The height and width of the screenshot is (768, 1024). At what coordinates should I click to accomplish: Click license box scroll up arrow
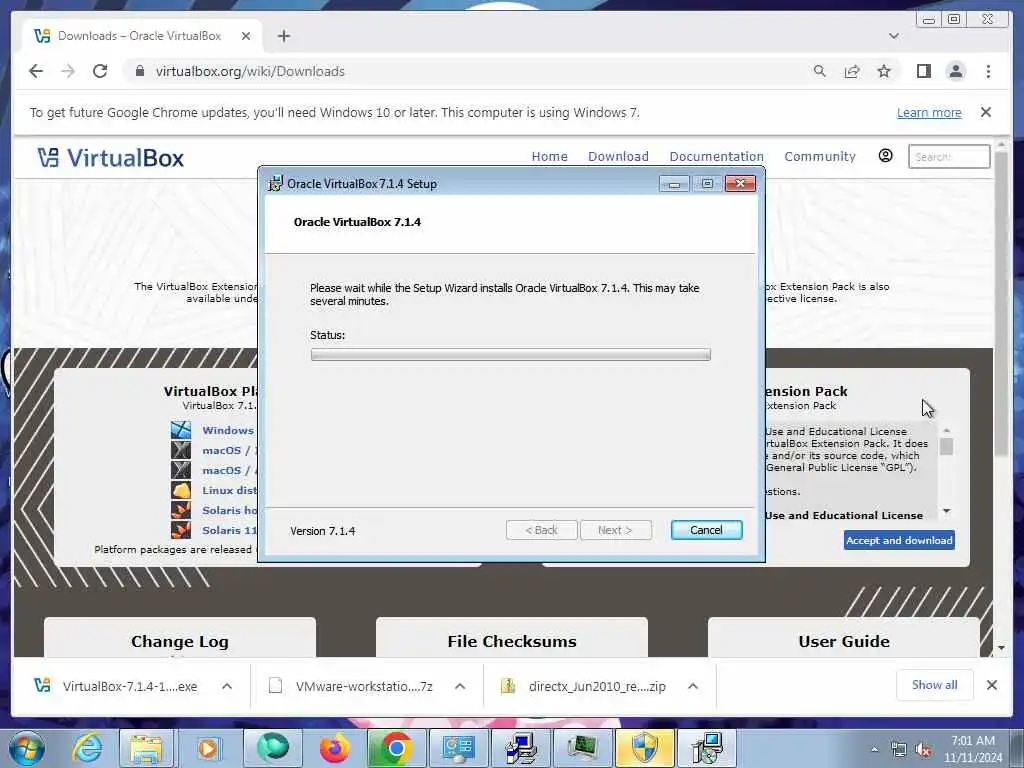(946, 430)
